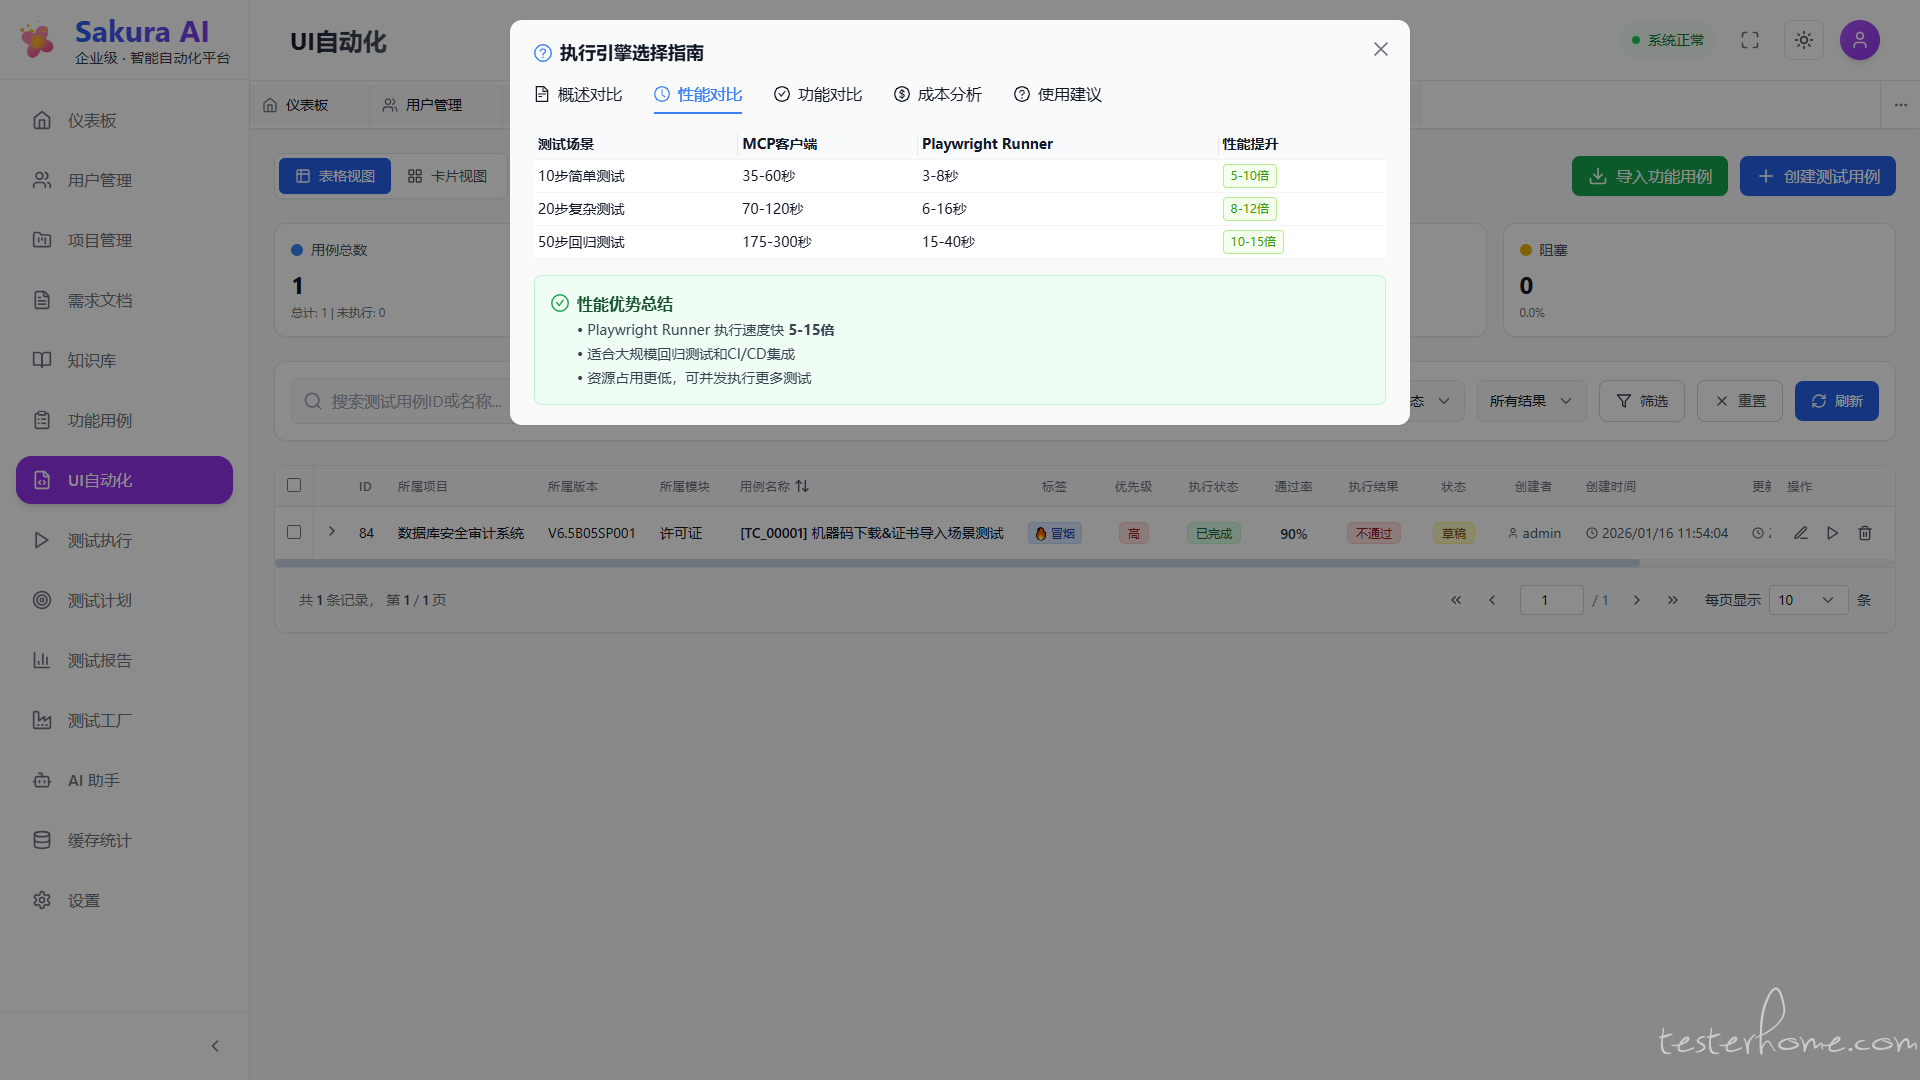This screenshot has width=1920, height=1080.
Task: Click the fullscreen toggle icon
Action: 1749,40
